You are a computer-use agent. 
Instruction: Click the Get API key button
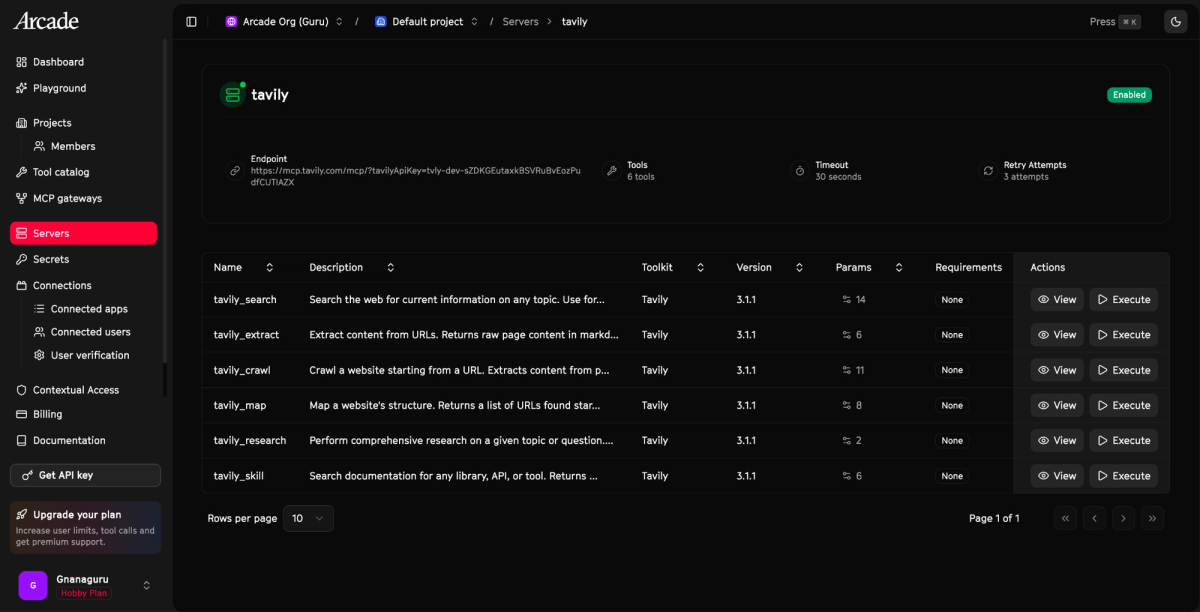[85, 475]
